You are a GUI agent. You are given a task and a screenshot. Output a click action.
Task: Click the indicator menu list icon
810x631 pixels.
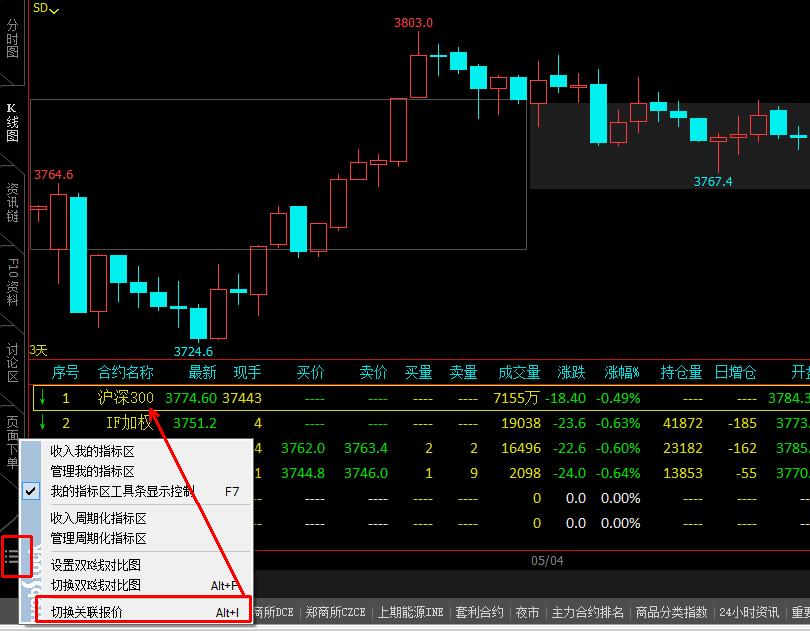click(12, 557)
